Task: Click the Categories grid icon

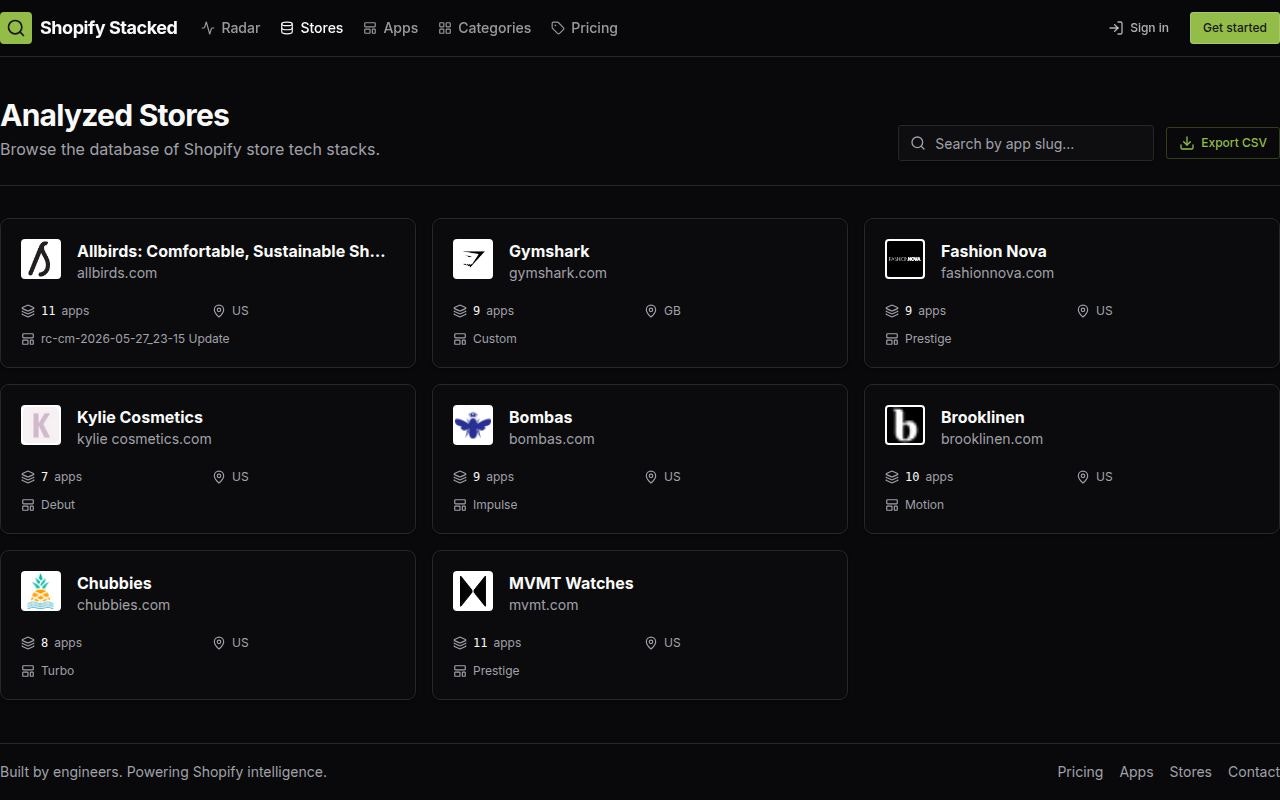Action: (x=445, y=28)
